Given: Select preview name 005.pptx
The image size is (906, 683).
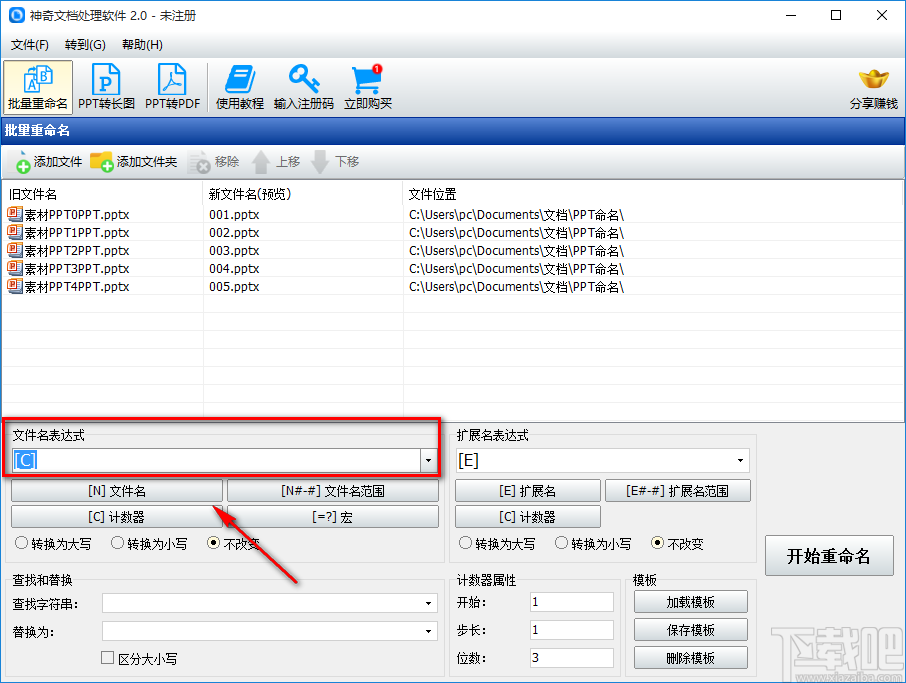Looking at the screenshot, I should coord(234,286).
